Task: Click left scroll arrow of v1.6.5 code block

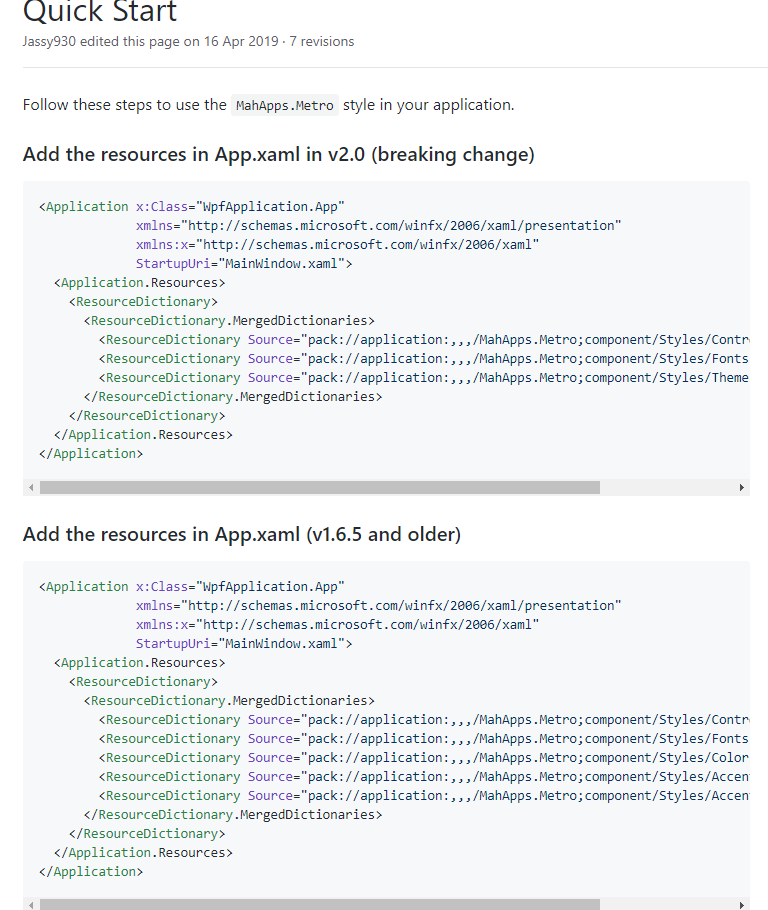Action: 30,905
